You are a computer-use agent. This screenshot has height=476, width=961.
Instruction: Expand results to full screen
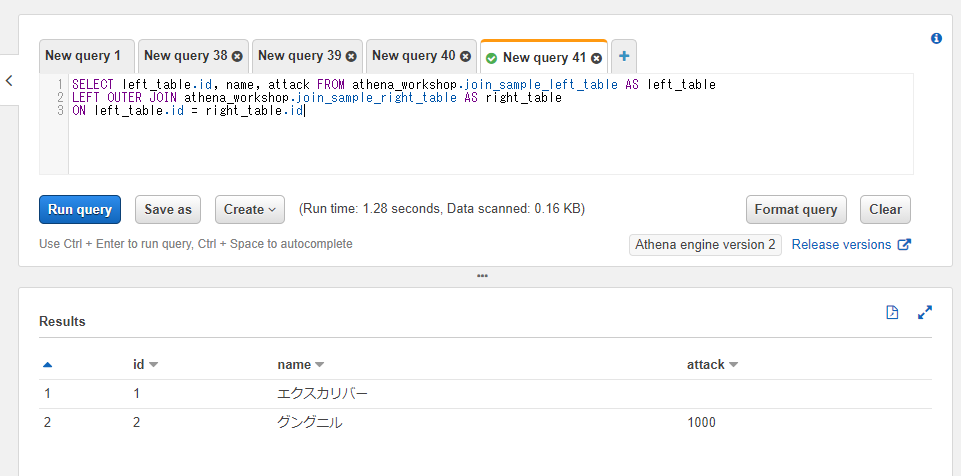pyautogui.click(x=925, y=313)
